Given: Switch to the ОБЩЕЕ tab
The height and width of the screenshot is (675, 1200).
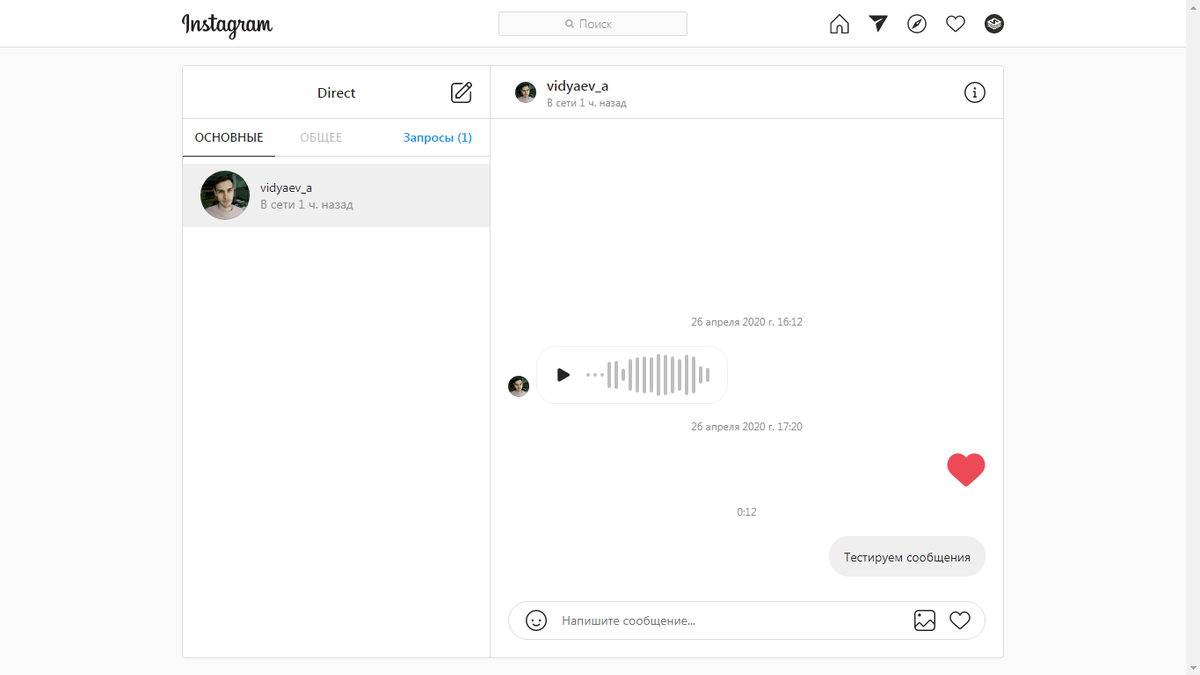Looking at the screenshot, I should point(321,138).
